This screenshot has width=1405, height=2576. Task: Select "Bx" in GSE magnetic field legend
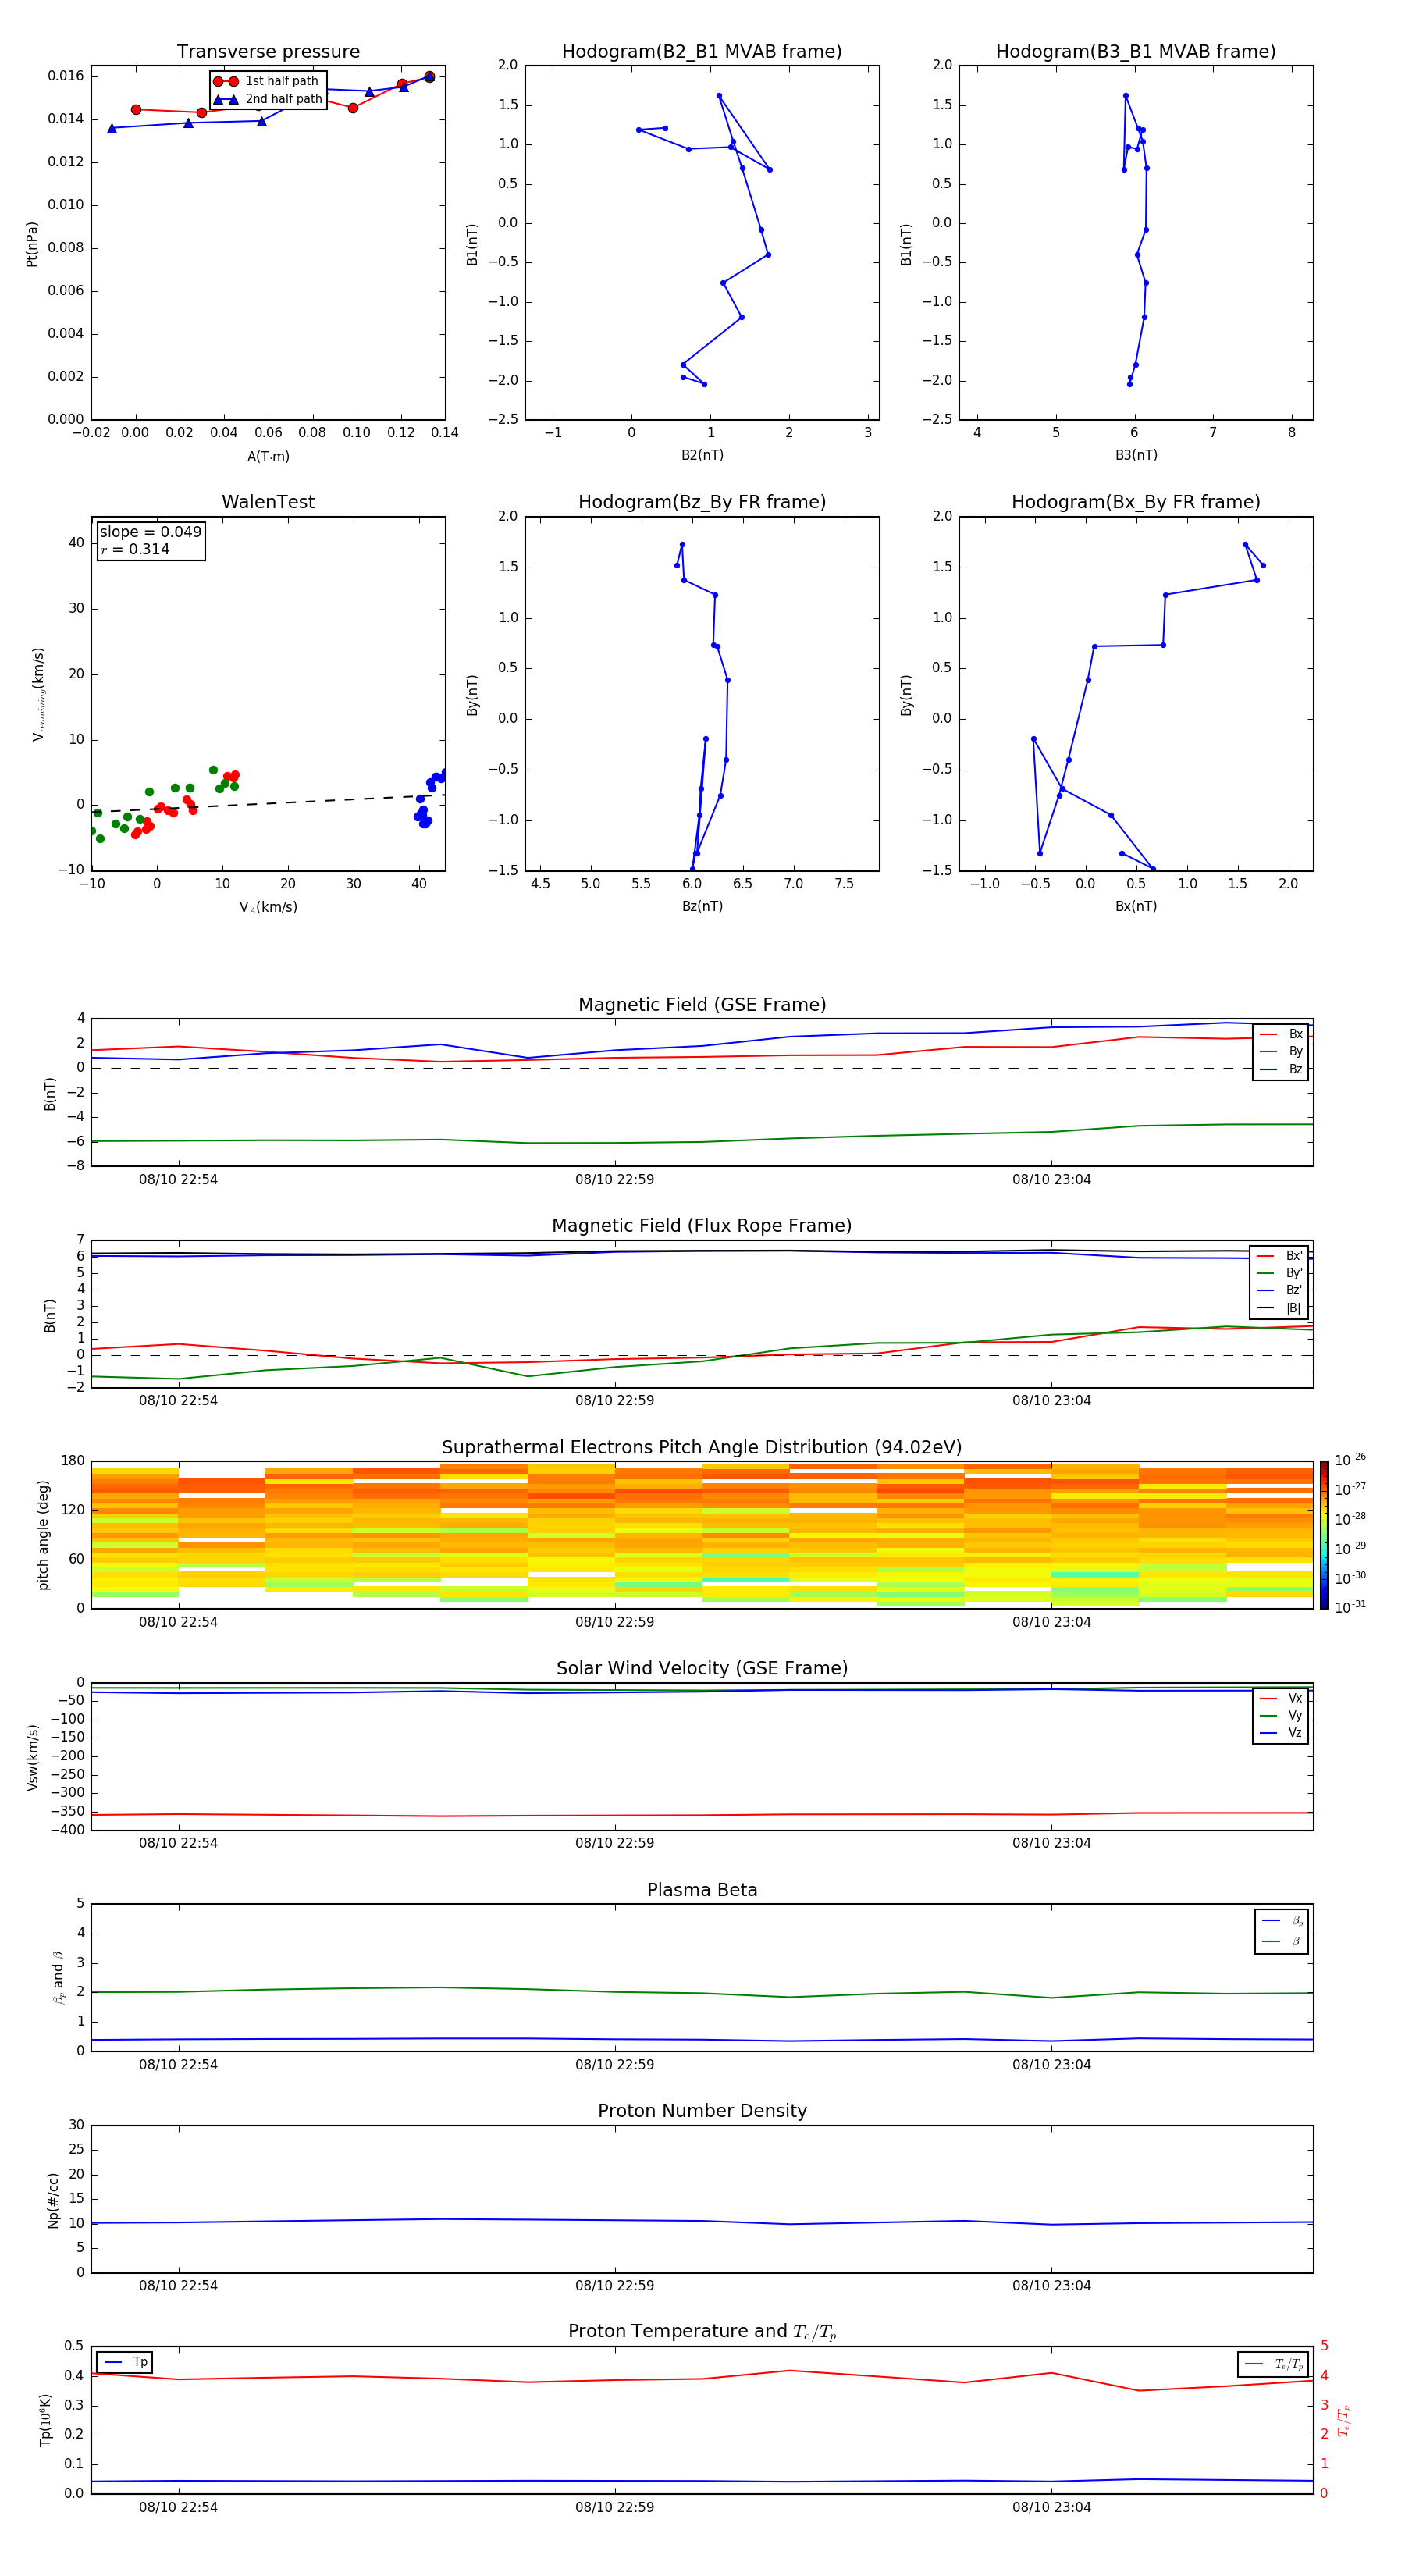pyautogui.click(x=1281, y=1034)
